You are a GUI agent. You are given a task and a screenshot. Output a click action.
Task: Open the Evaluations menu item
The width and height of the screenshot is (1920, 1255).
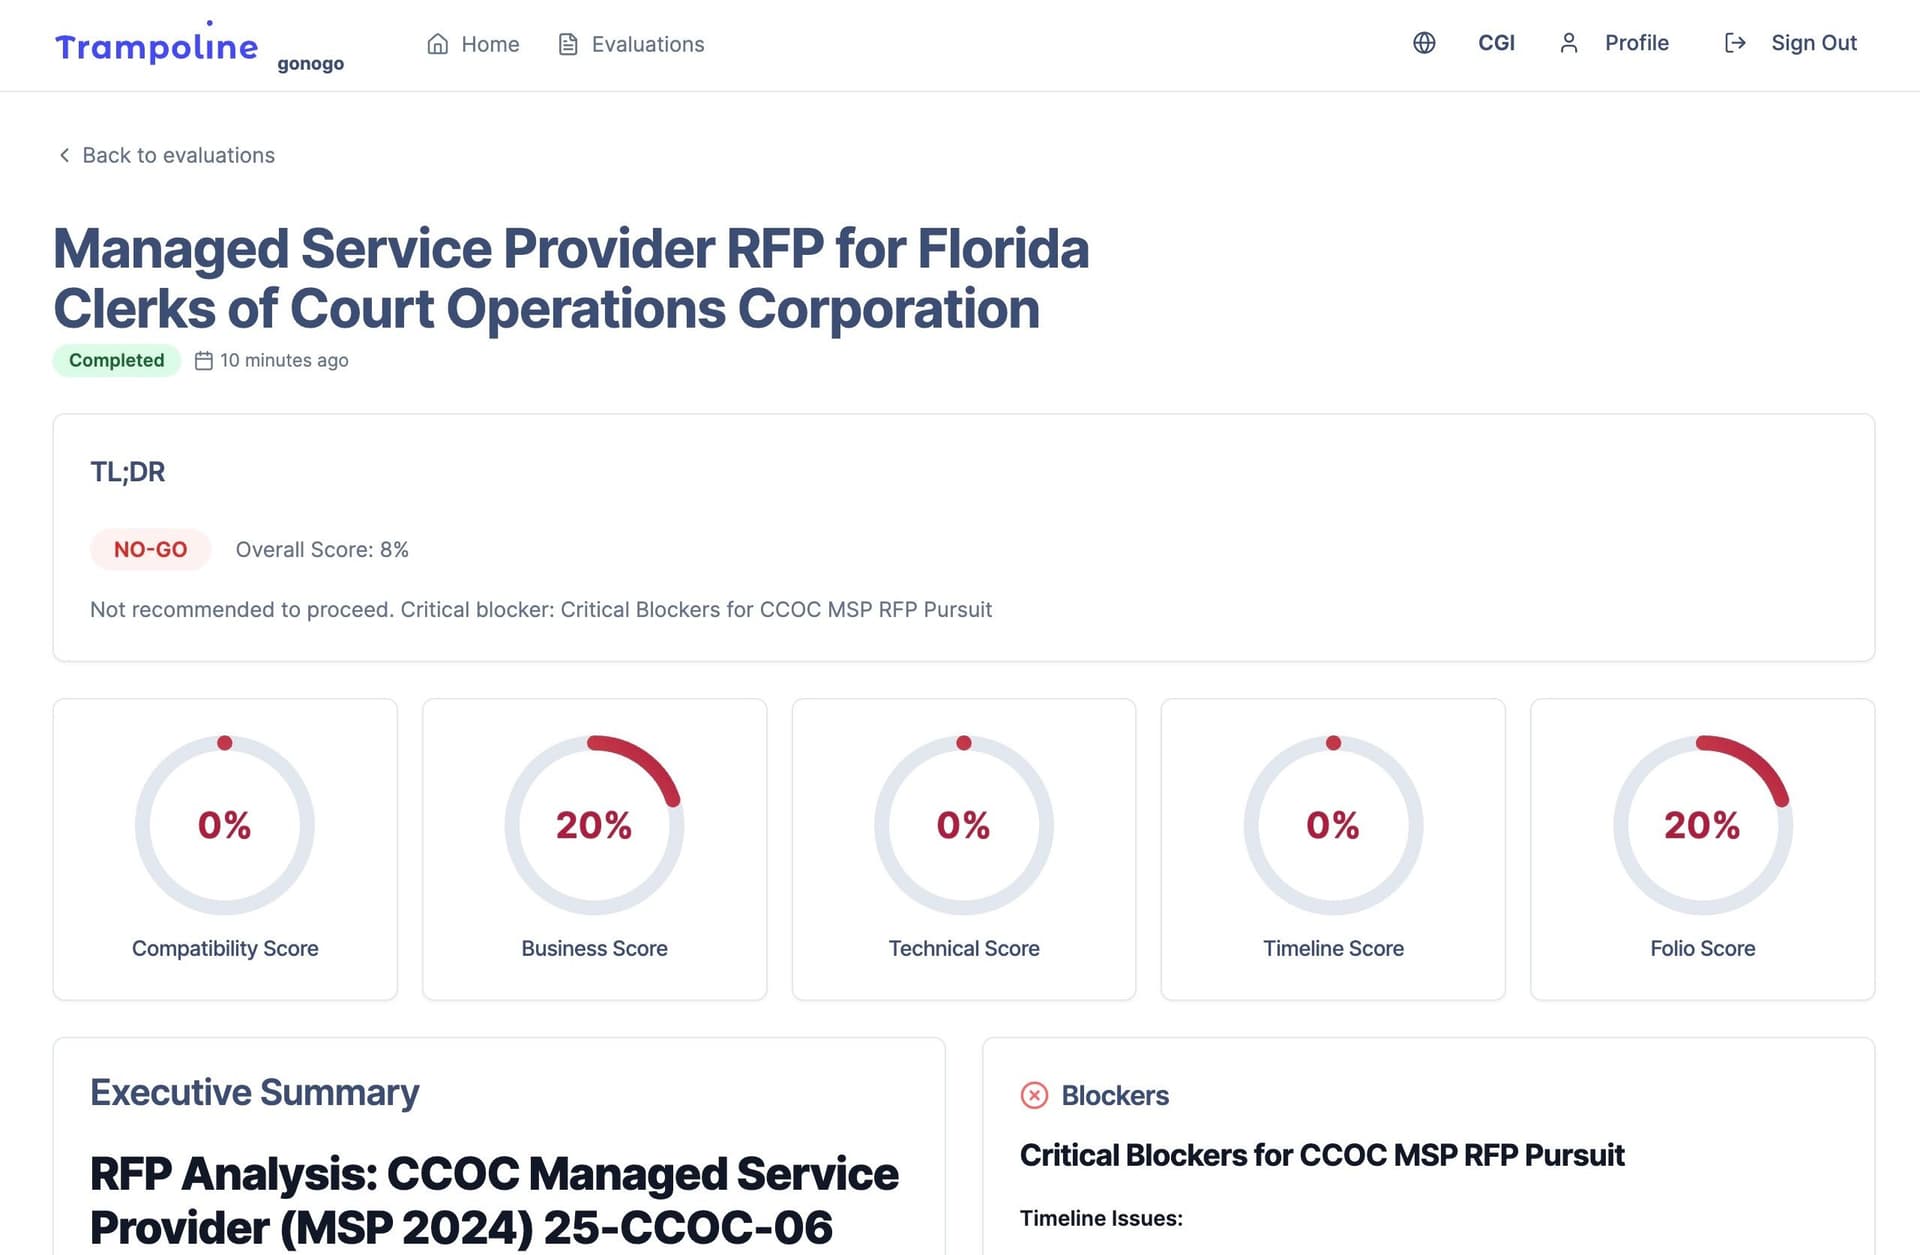point(647,44)
